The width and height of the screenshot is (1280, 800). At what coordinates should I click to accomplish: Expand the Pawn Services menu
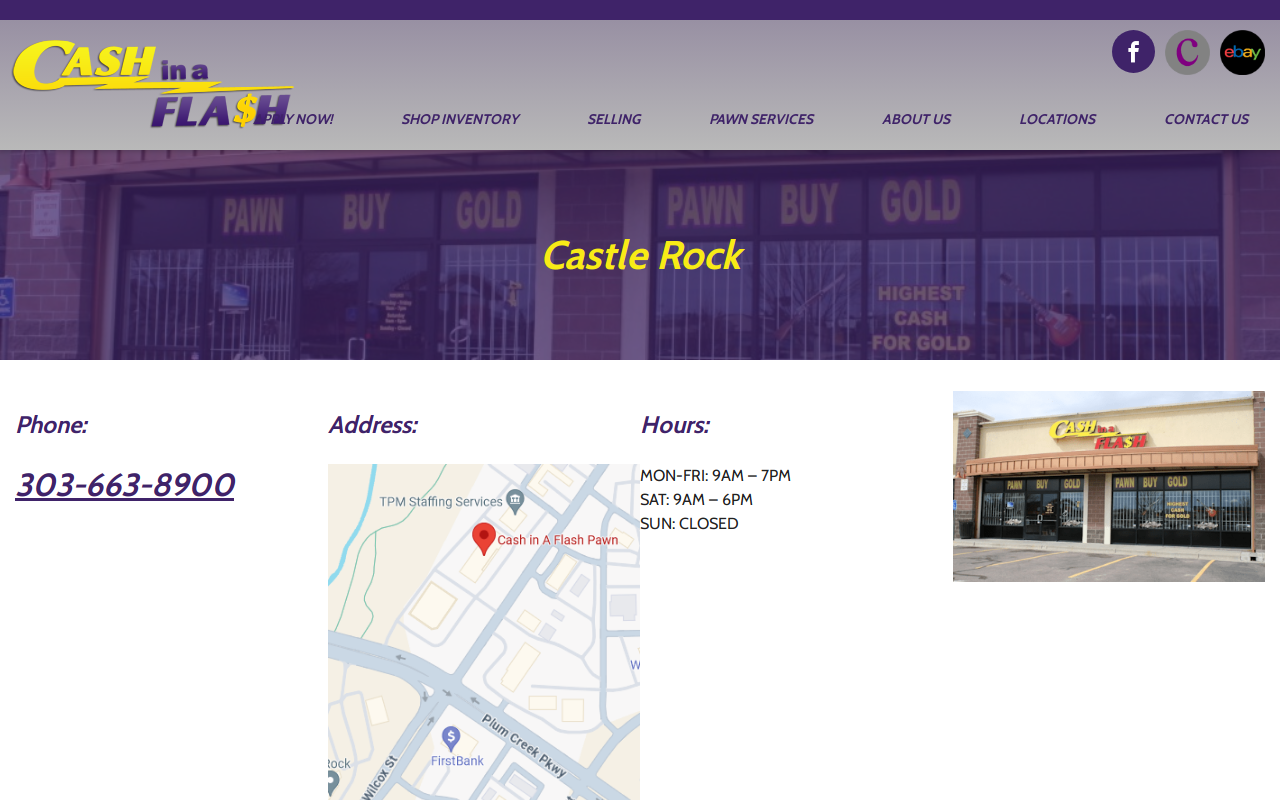point(761,119)
